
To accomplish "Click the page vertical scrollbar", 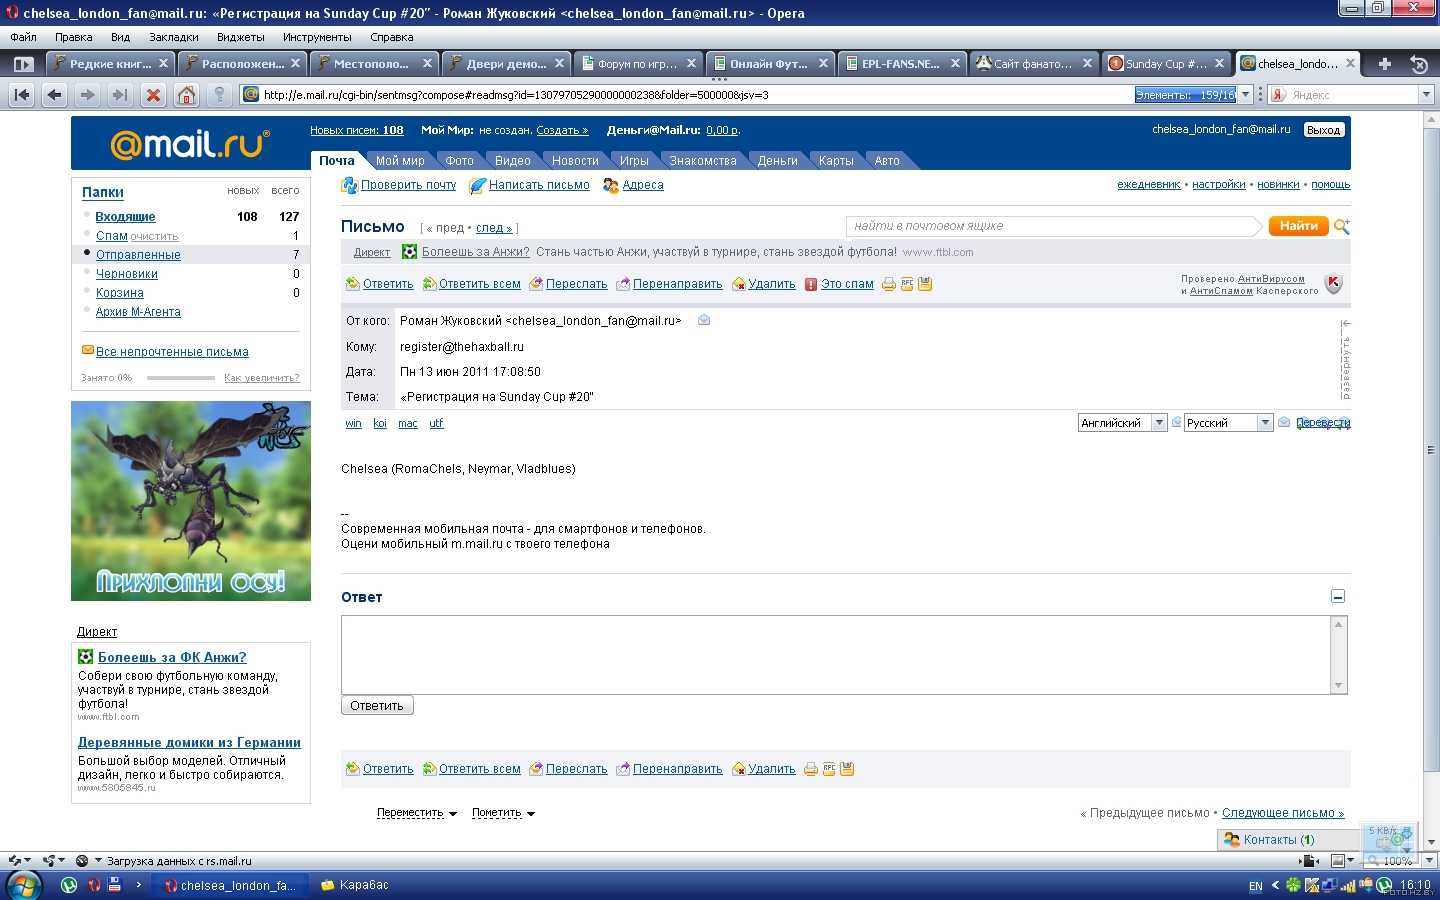I will point(1431,480).
